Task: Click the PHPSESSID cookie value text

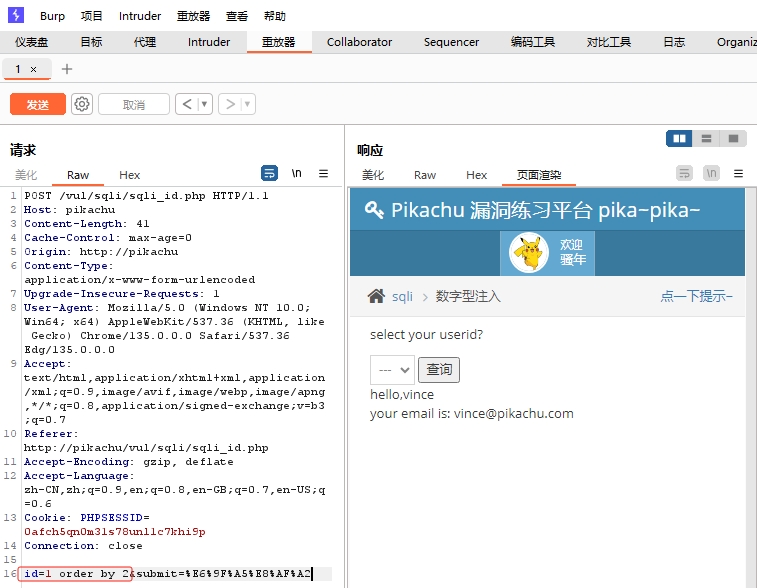Action: pos(115,532)
